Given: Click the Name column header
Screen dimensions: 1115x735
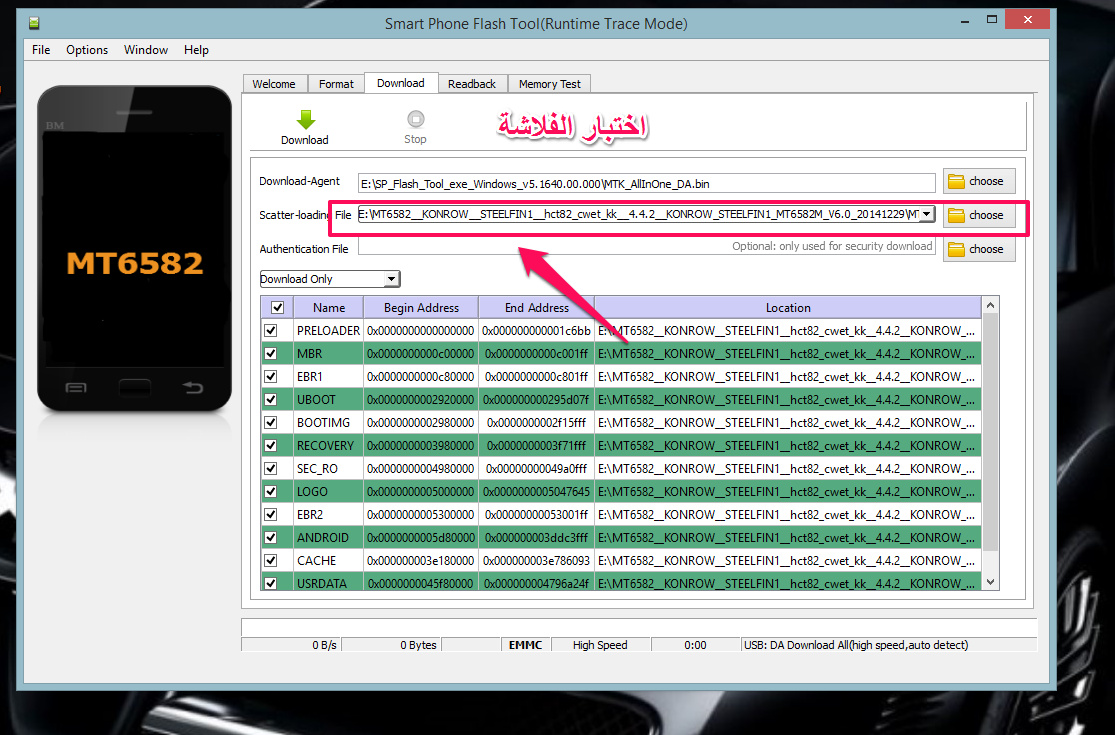Looking at the screenshot, I should [x=329, y=308].
